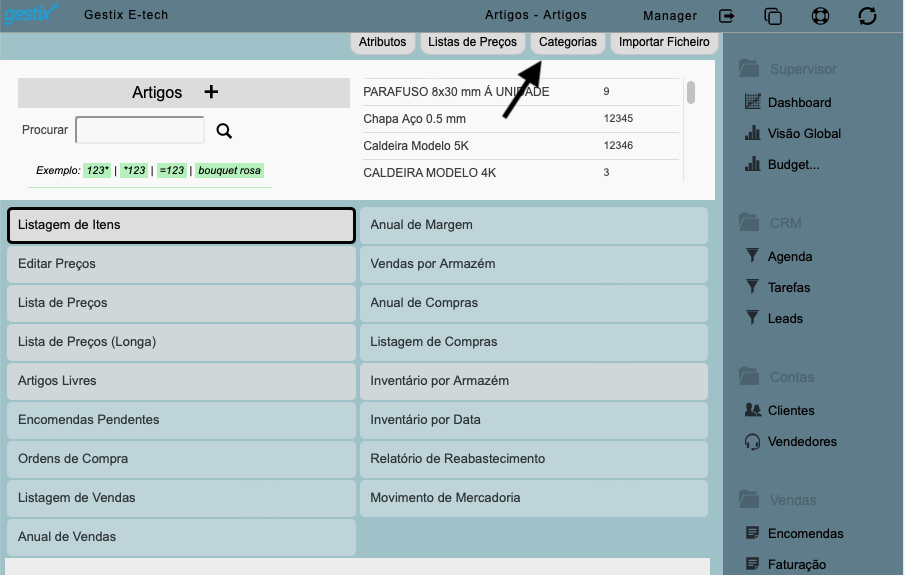Screen dimensions: 905x575
Task: Open Anual de Margem report
Action: [x=534, y=225]
